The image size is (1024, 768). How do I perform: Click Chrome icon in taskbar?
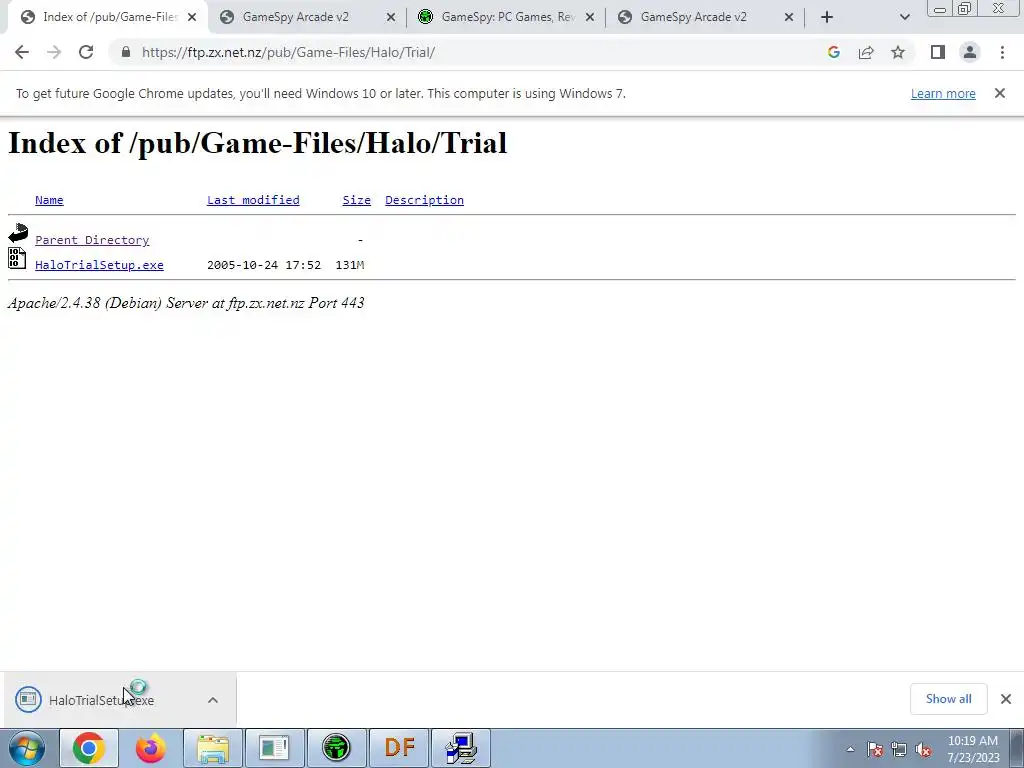click(x=89, y=748)
